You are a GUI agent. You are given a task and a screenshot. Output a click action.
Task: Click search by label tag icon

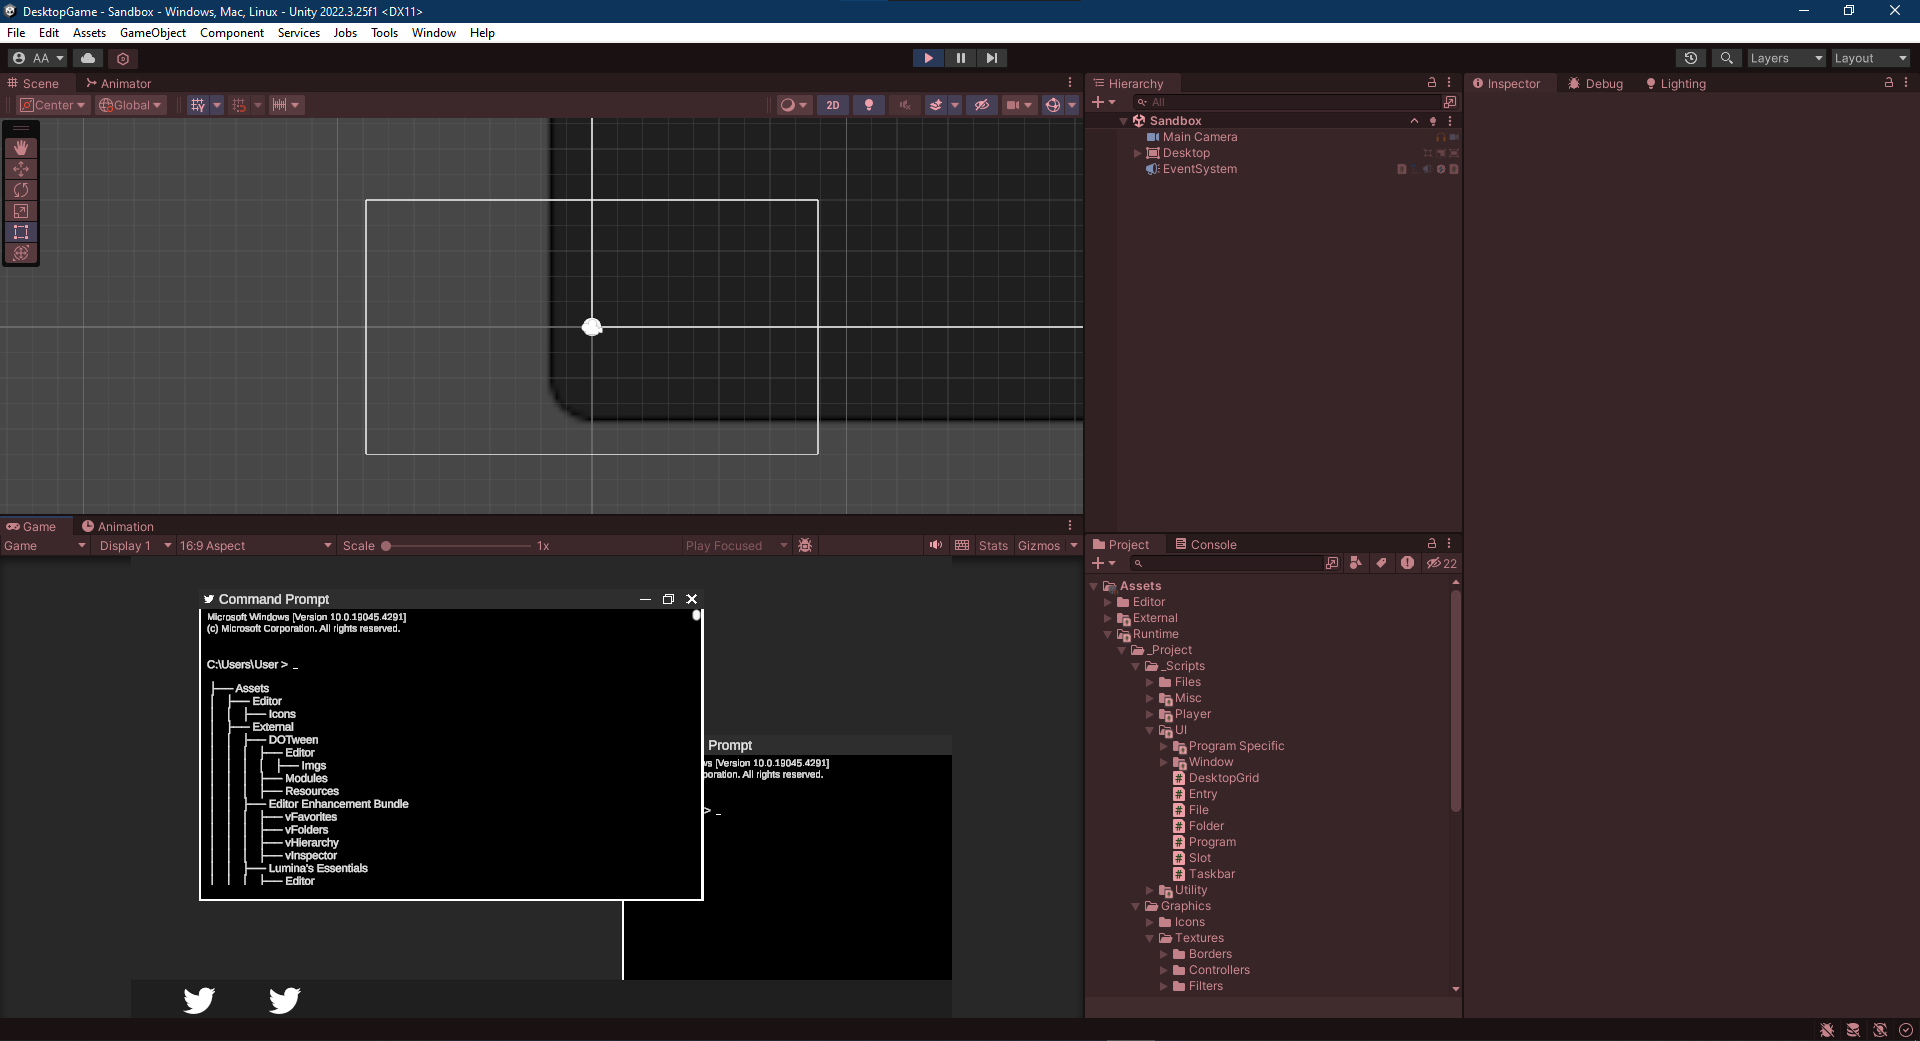click(1381, 563)
